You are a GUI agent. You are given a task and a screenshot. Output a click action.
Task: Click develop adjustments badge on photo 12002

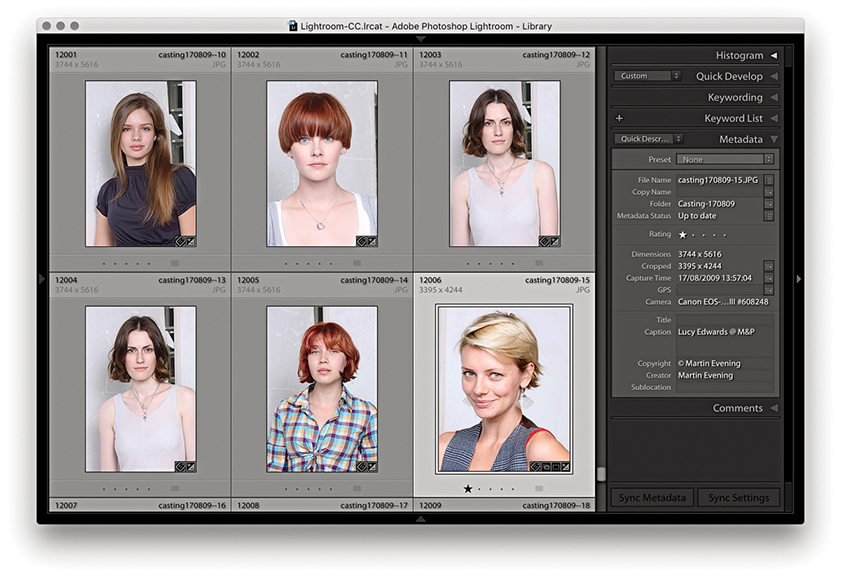pyautogui.click(x=372, y=241)
